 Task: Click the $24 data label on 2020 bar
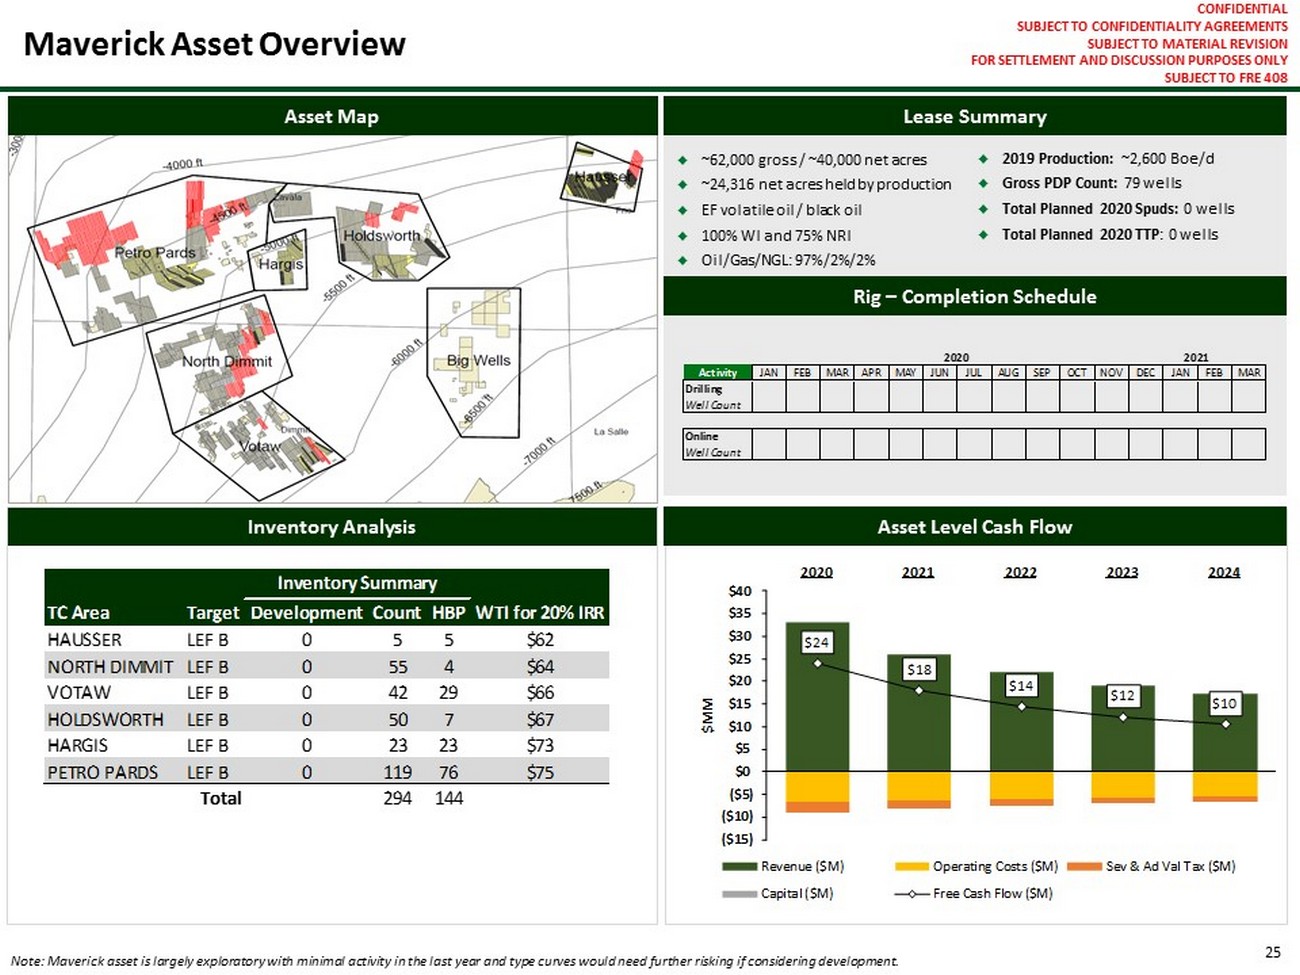(817, 643)
